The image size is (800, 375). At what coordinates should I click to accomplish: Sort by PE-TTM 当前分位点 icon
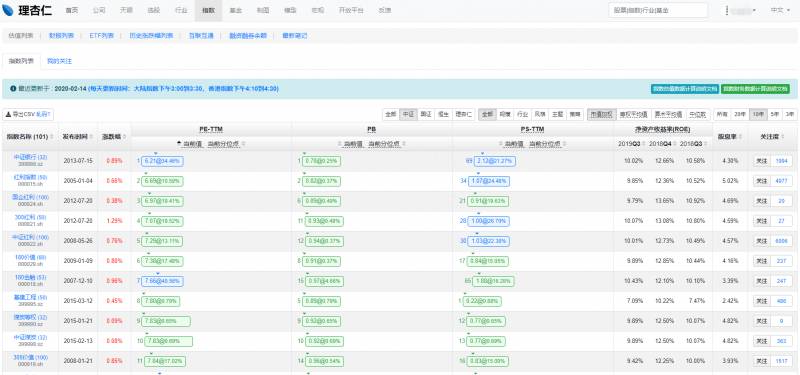(x=243, y=144)
